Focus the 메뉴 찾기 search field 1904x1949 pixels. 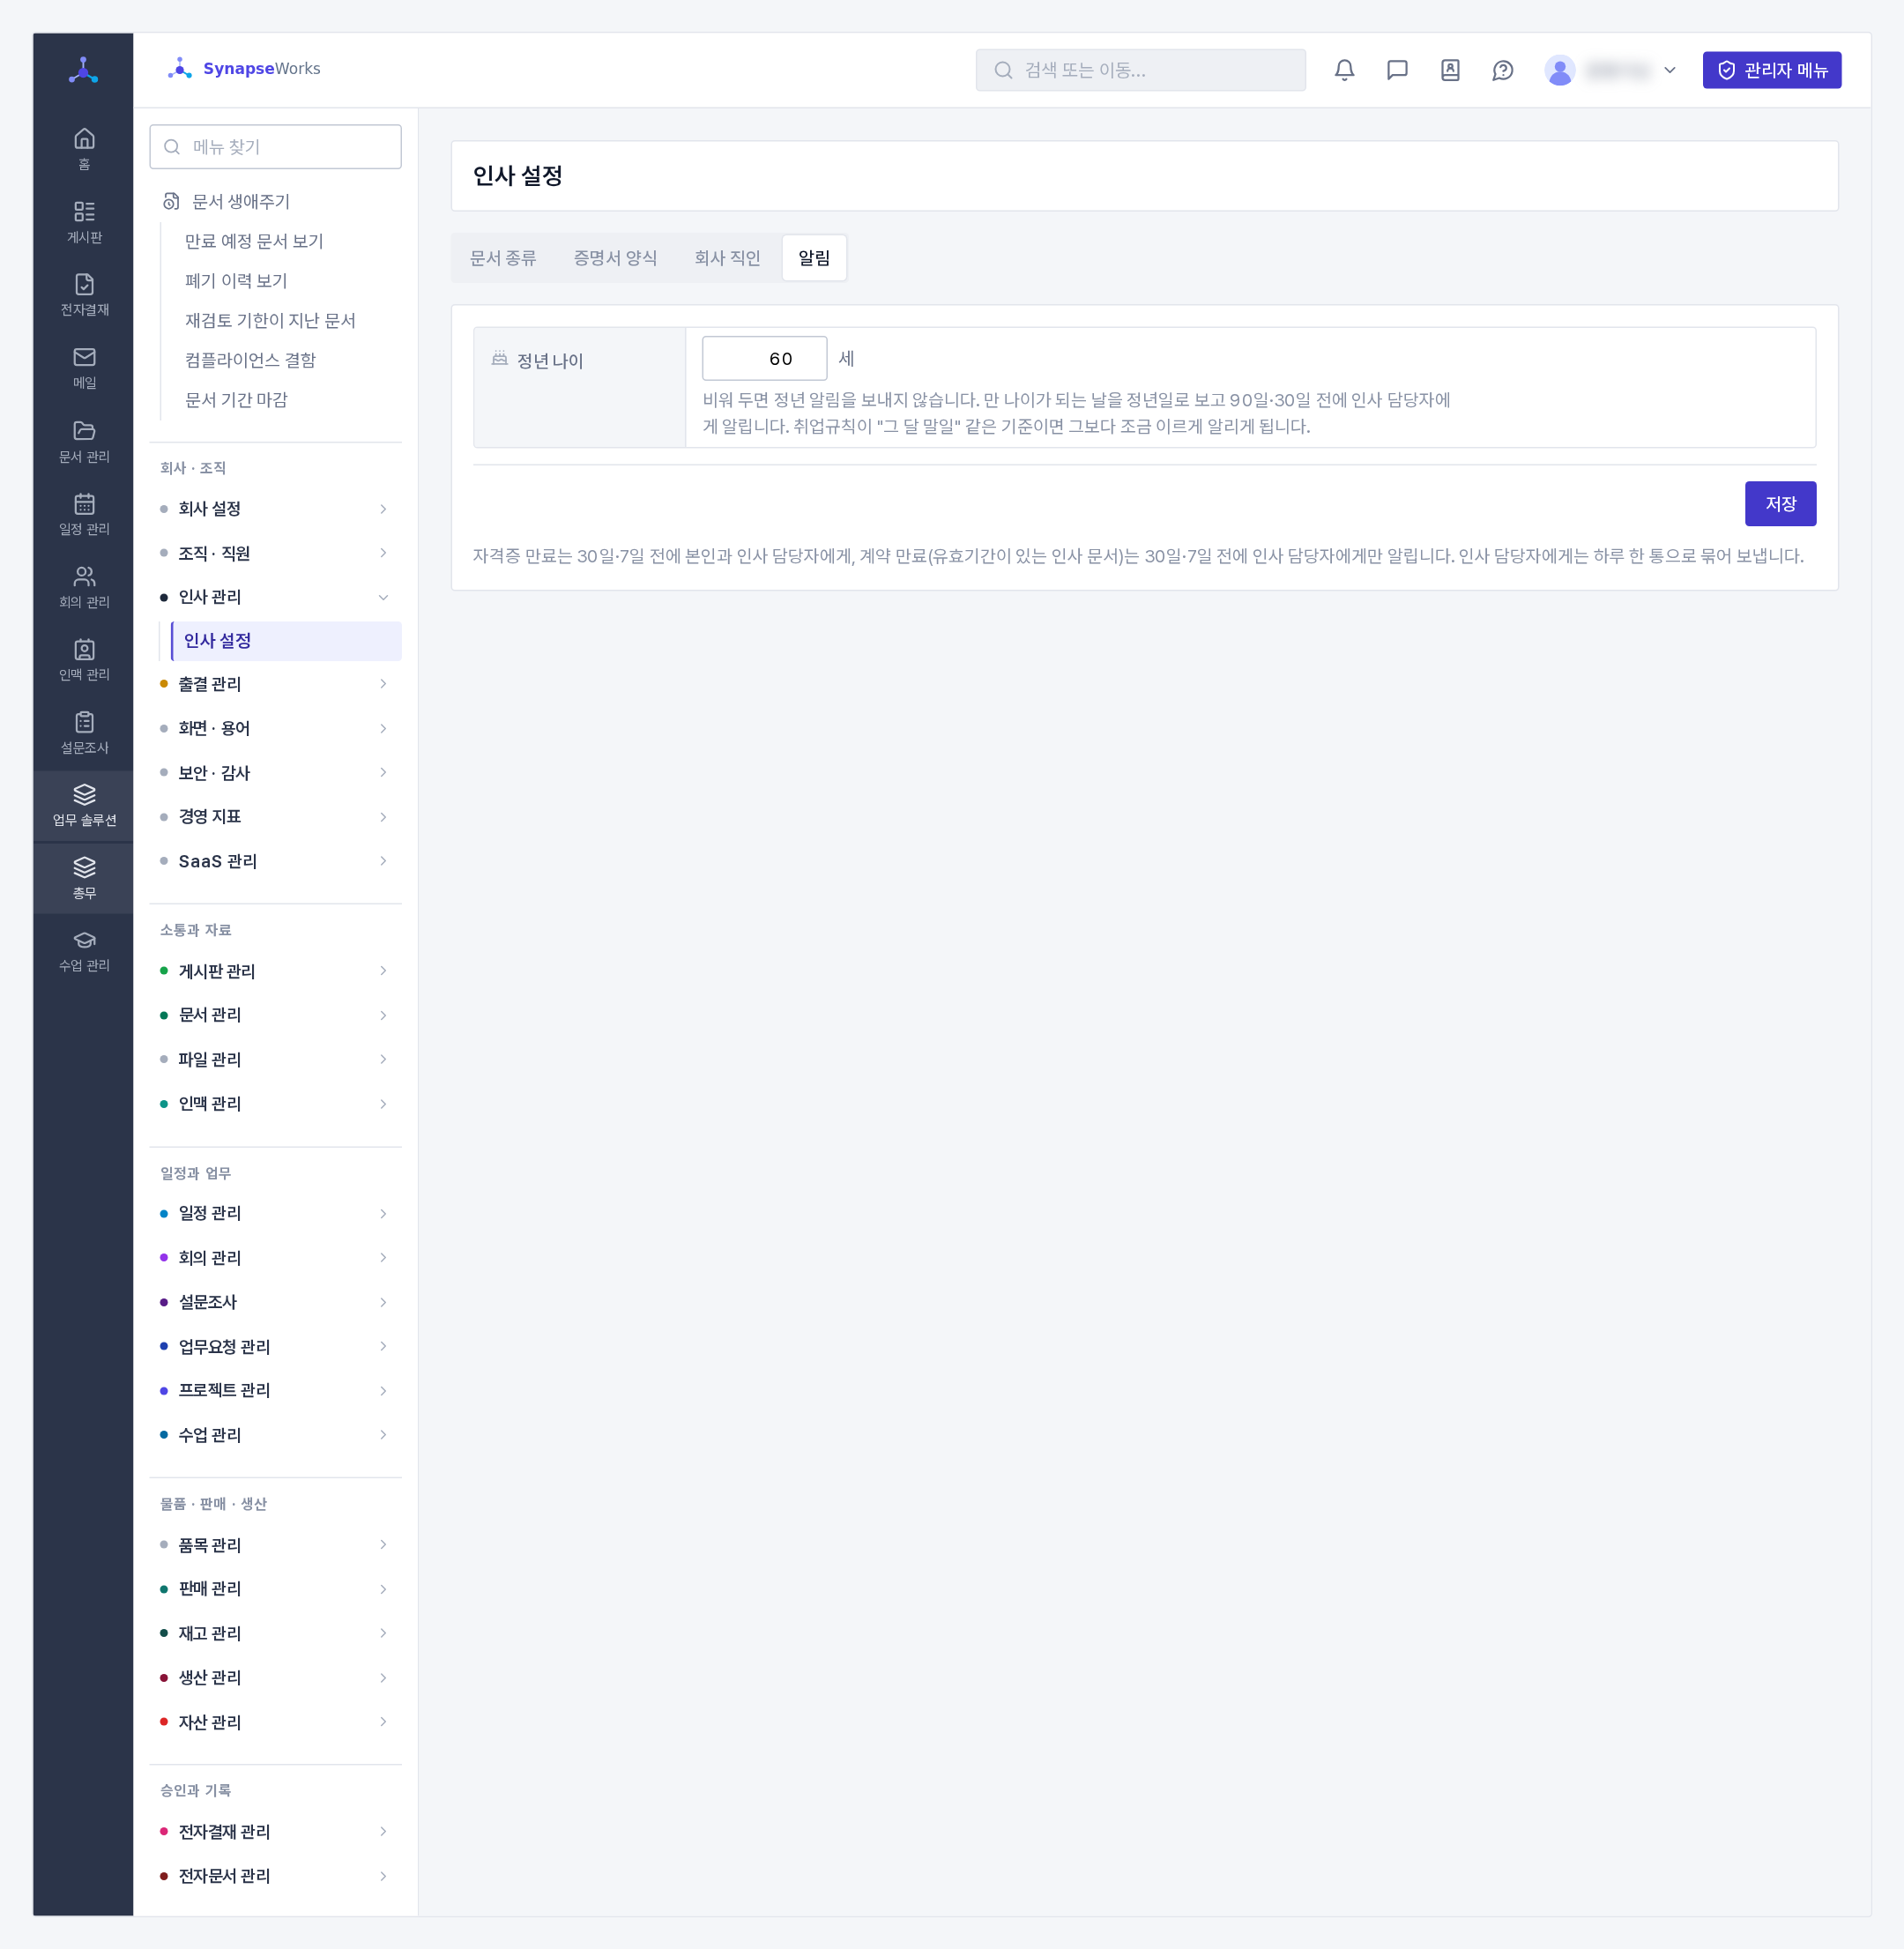pos(275,147)
